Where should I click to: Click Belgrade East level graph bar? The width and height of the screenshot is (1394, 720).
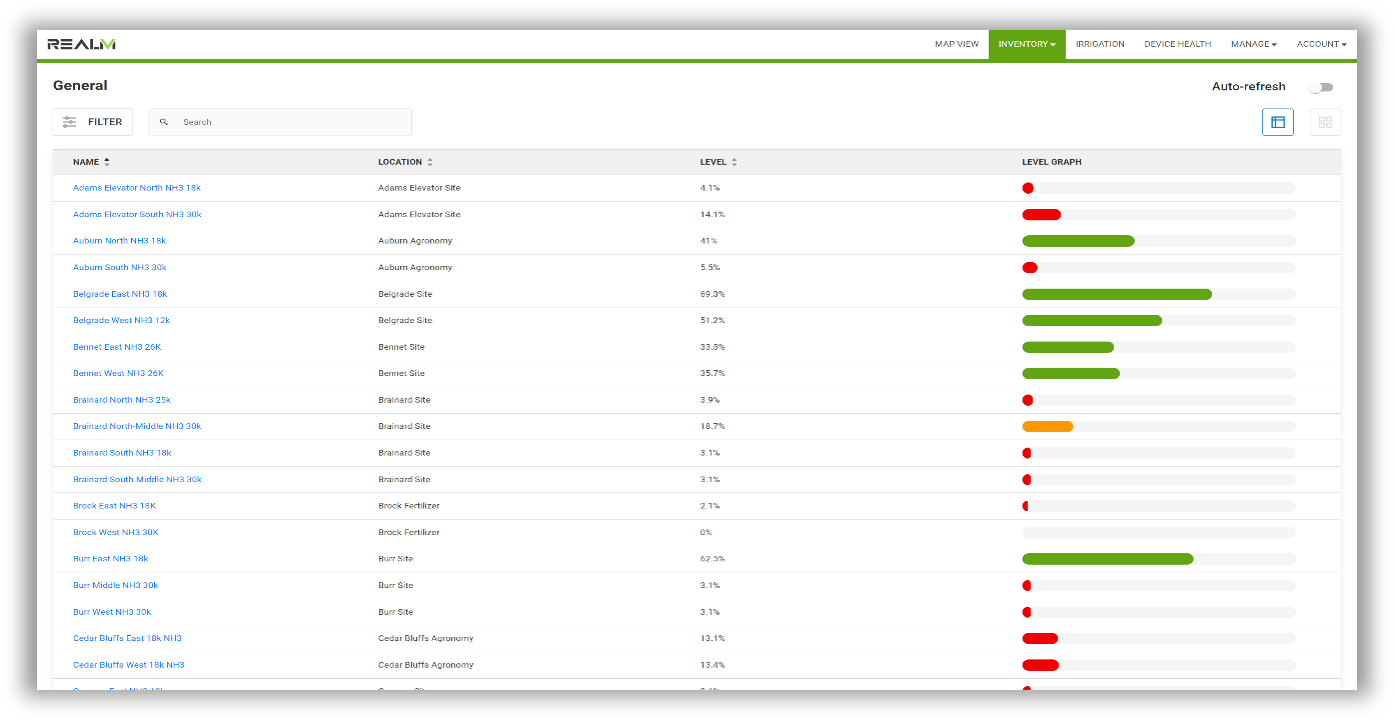coord(1117,294)
